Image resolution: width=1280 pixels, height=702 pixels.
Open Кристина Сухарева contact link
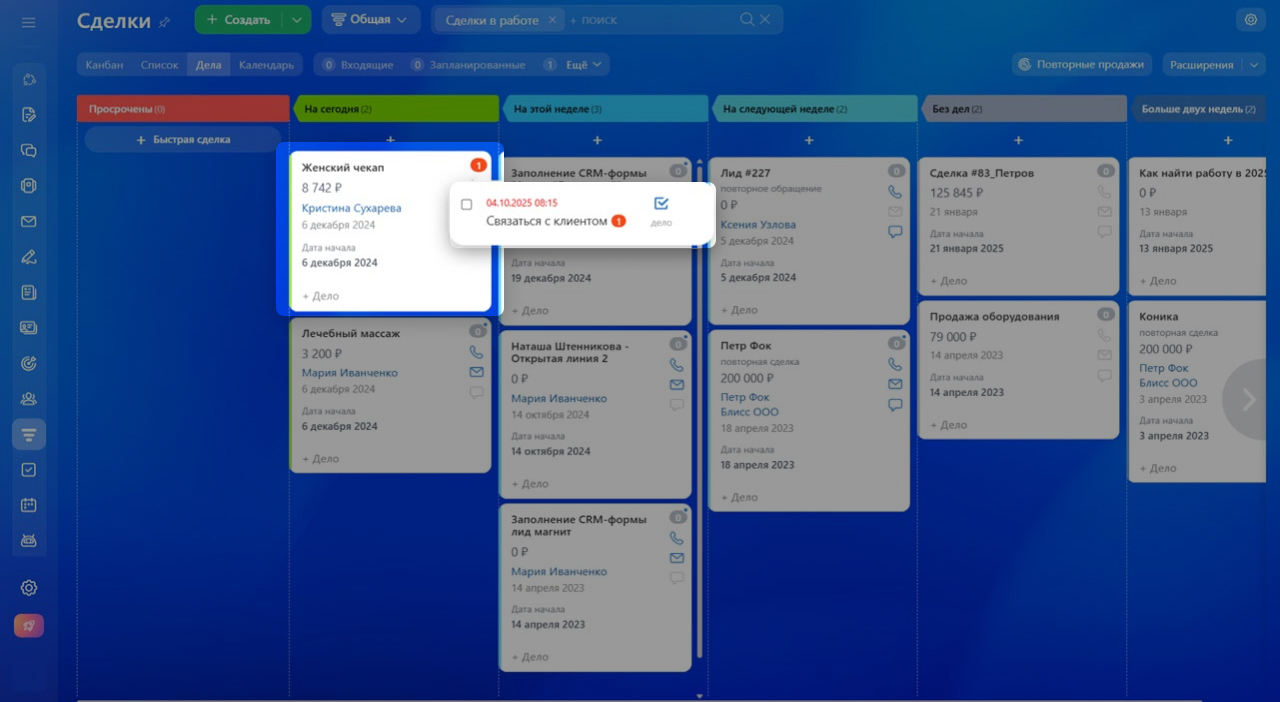click(x=351, y=208)
